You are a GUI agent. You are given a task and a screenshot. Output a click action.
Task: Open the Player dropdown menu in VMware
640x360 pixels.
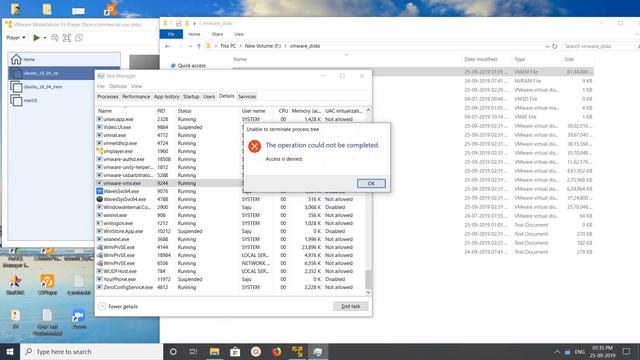pyautogui.click(x=16, y=38)
